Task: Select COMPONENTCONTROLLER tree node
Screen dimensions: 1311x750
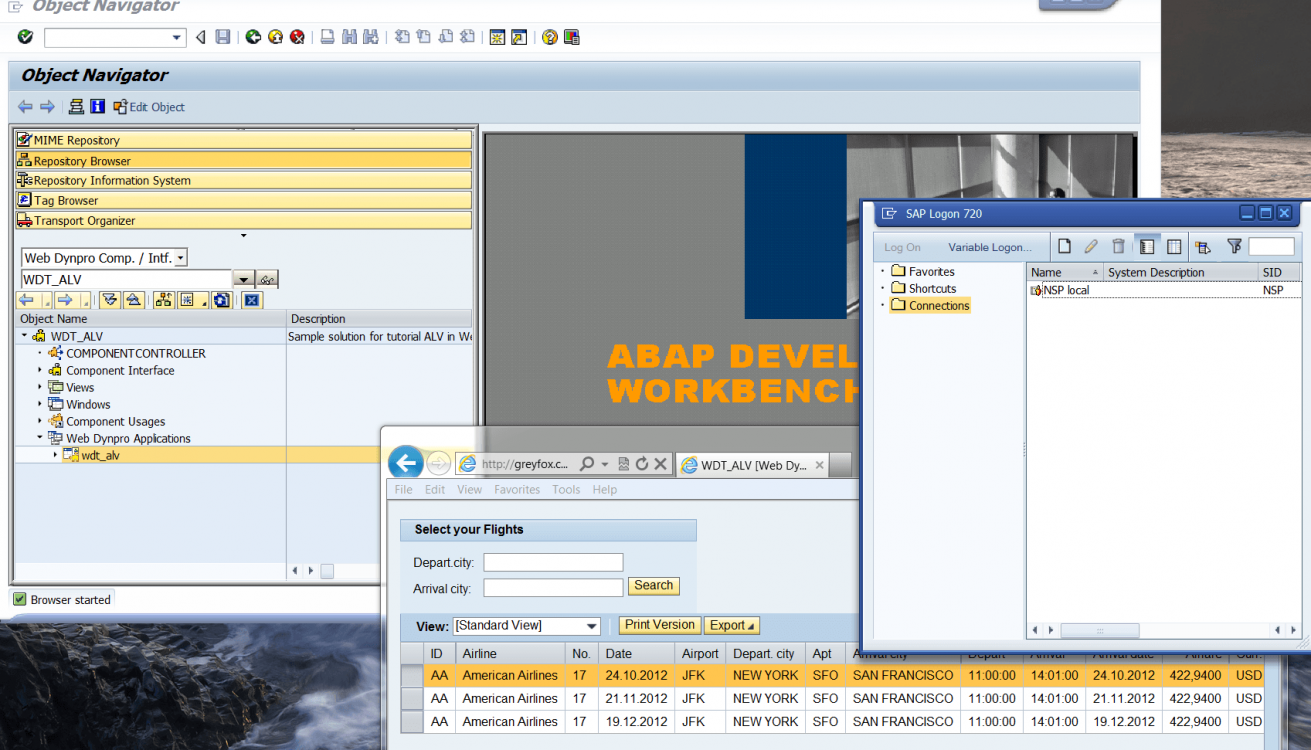Action: (x=136, y=353)
